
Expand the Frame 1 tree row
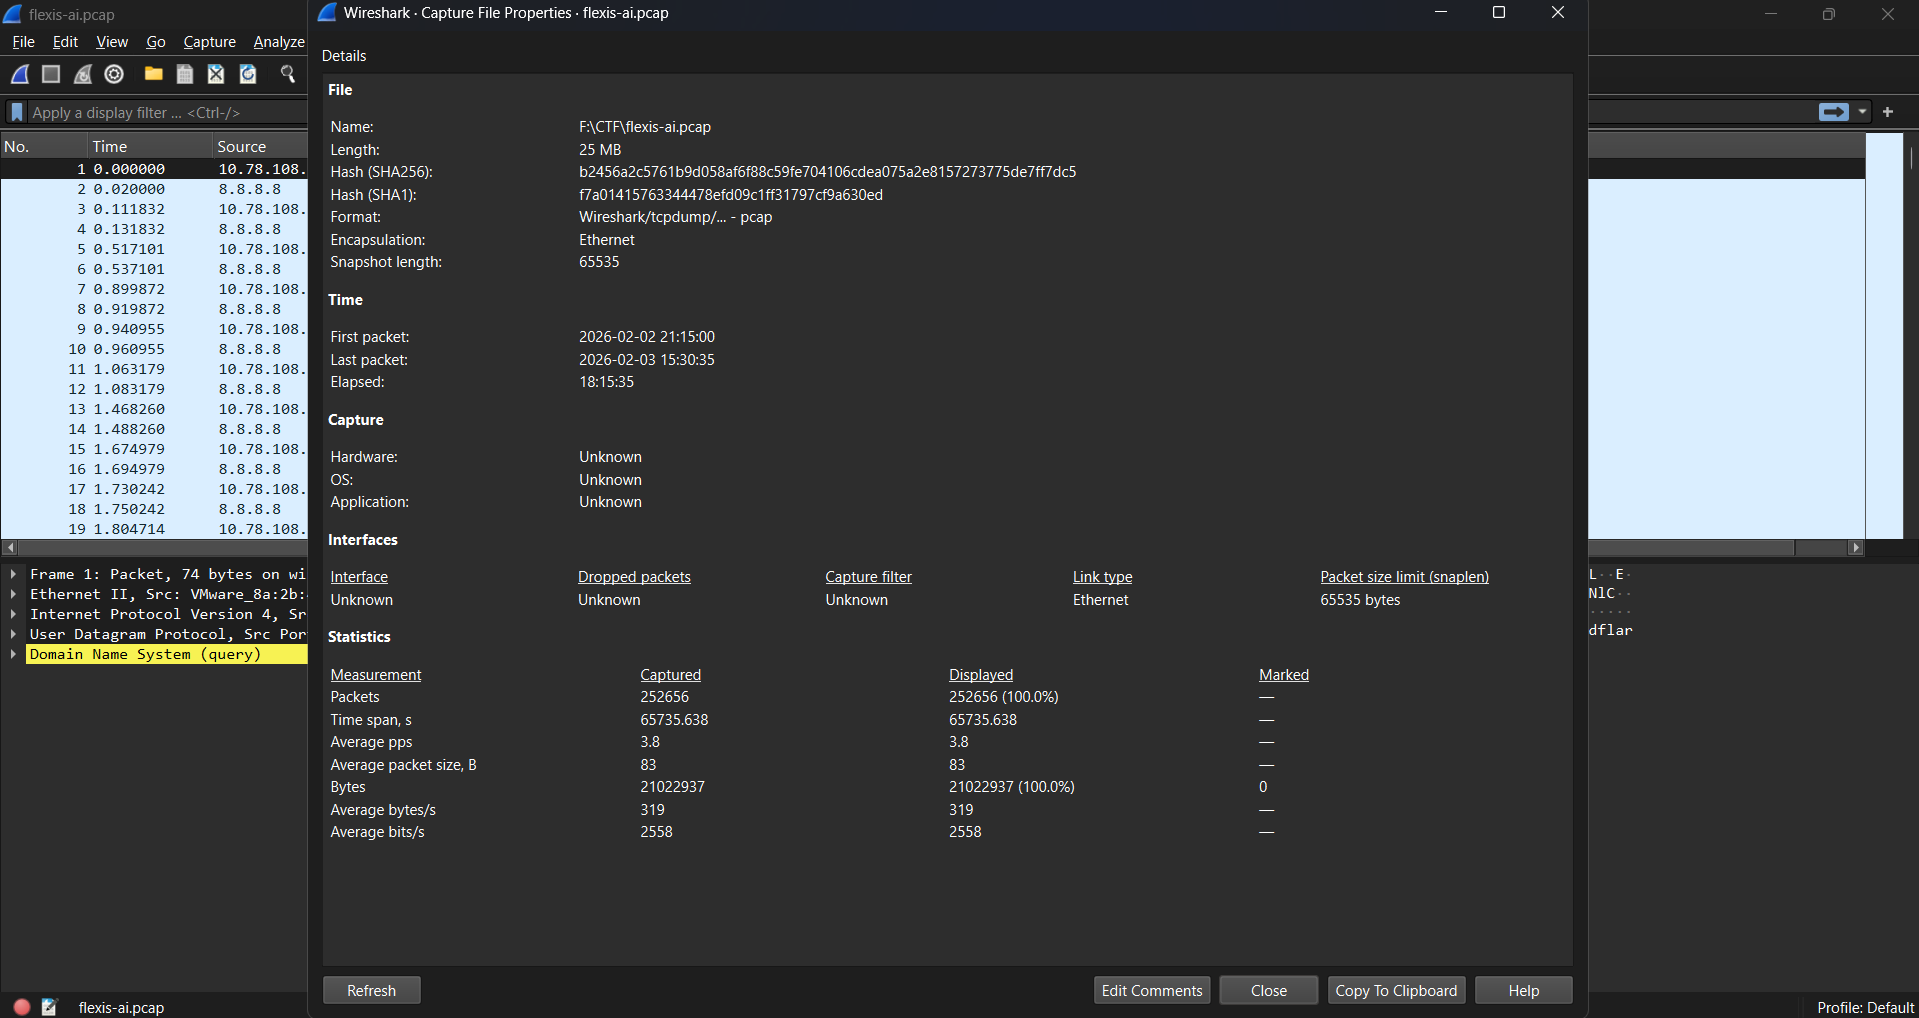13,574
